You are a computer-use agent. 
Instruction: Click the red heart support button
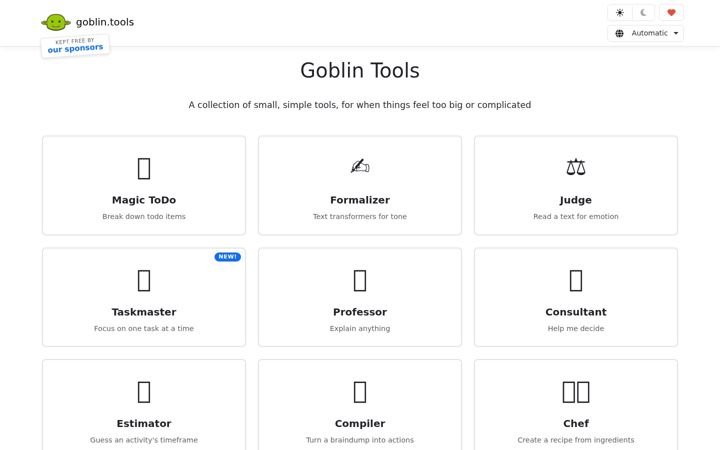tap(671, 13)
